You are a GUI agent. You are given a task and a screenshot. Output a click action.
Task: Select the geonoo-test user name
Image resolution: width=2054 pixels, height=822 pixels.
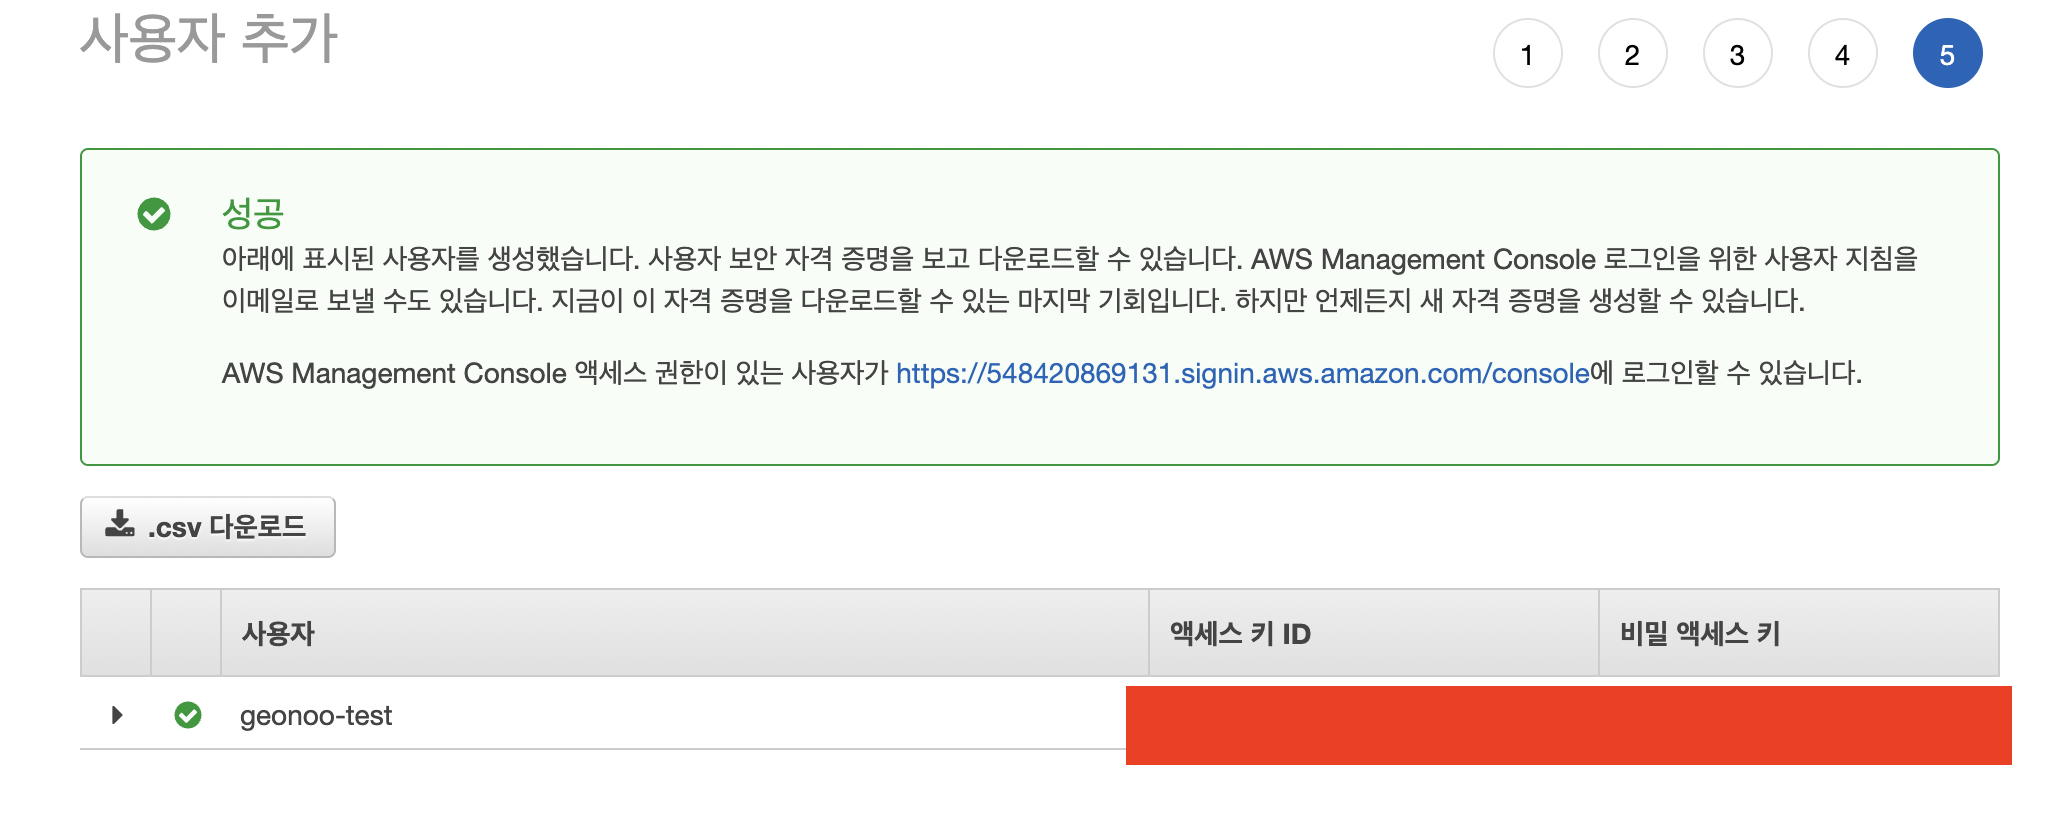(x=316, y=716)
